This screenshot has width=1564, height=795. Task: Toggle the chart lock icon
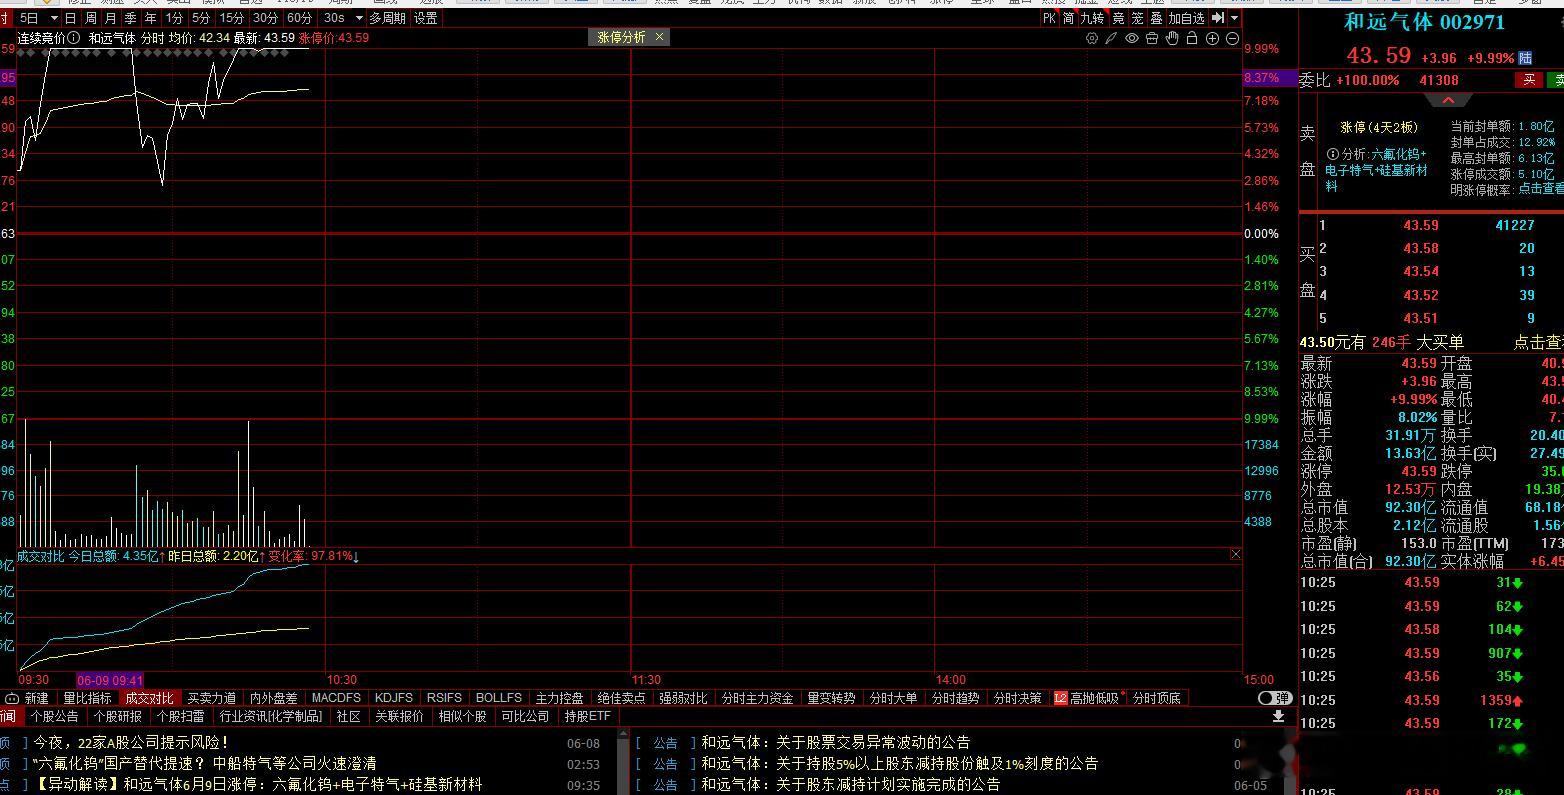click(x=1192, y=38)
